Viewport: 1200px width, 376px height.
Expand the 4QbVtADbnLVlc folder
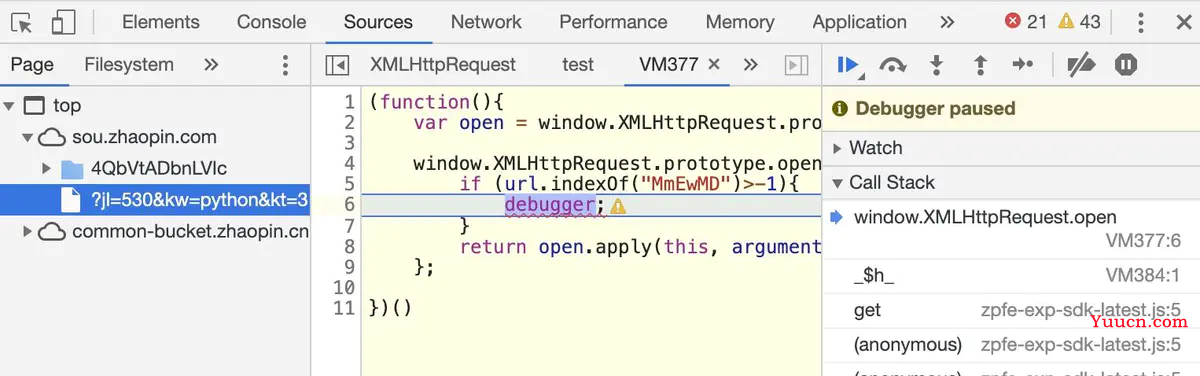pos(47,168)
